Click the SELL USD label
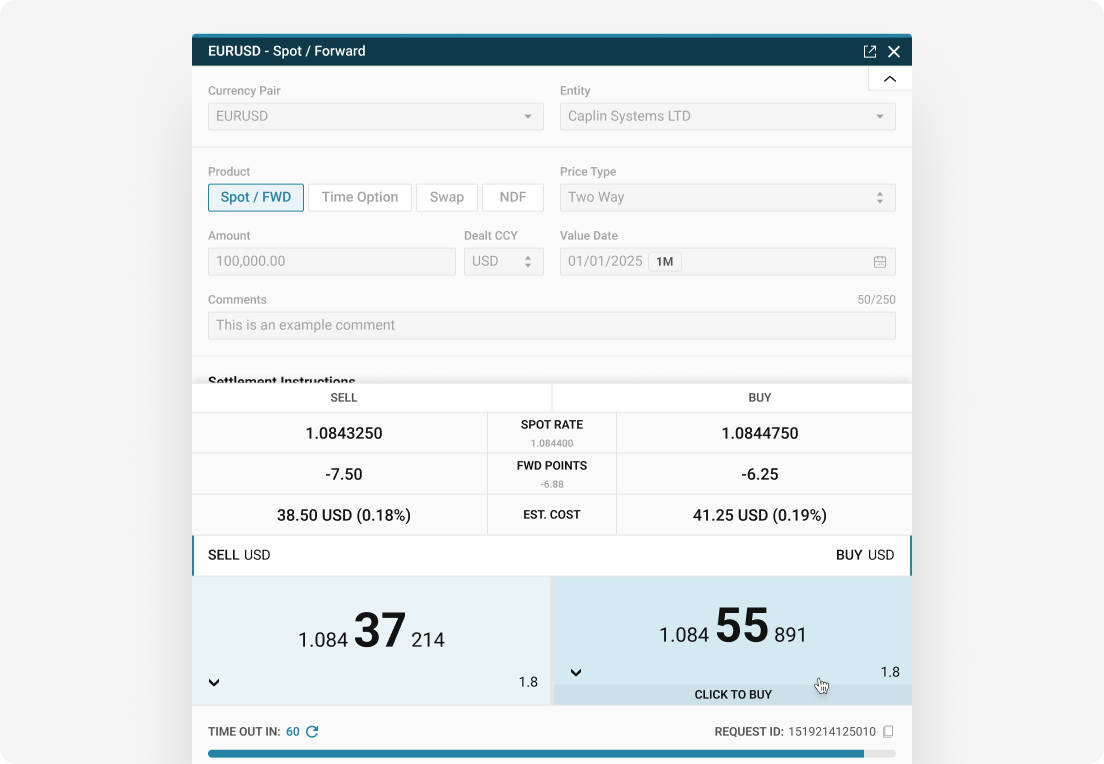 click(x=239, y=555)
